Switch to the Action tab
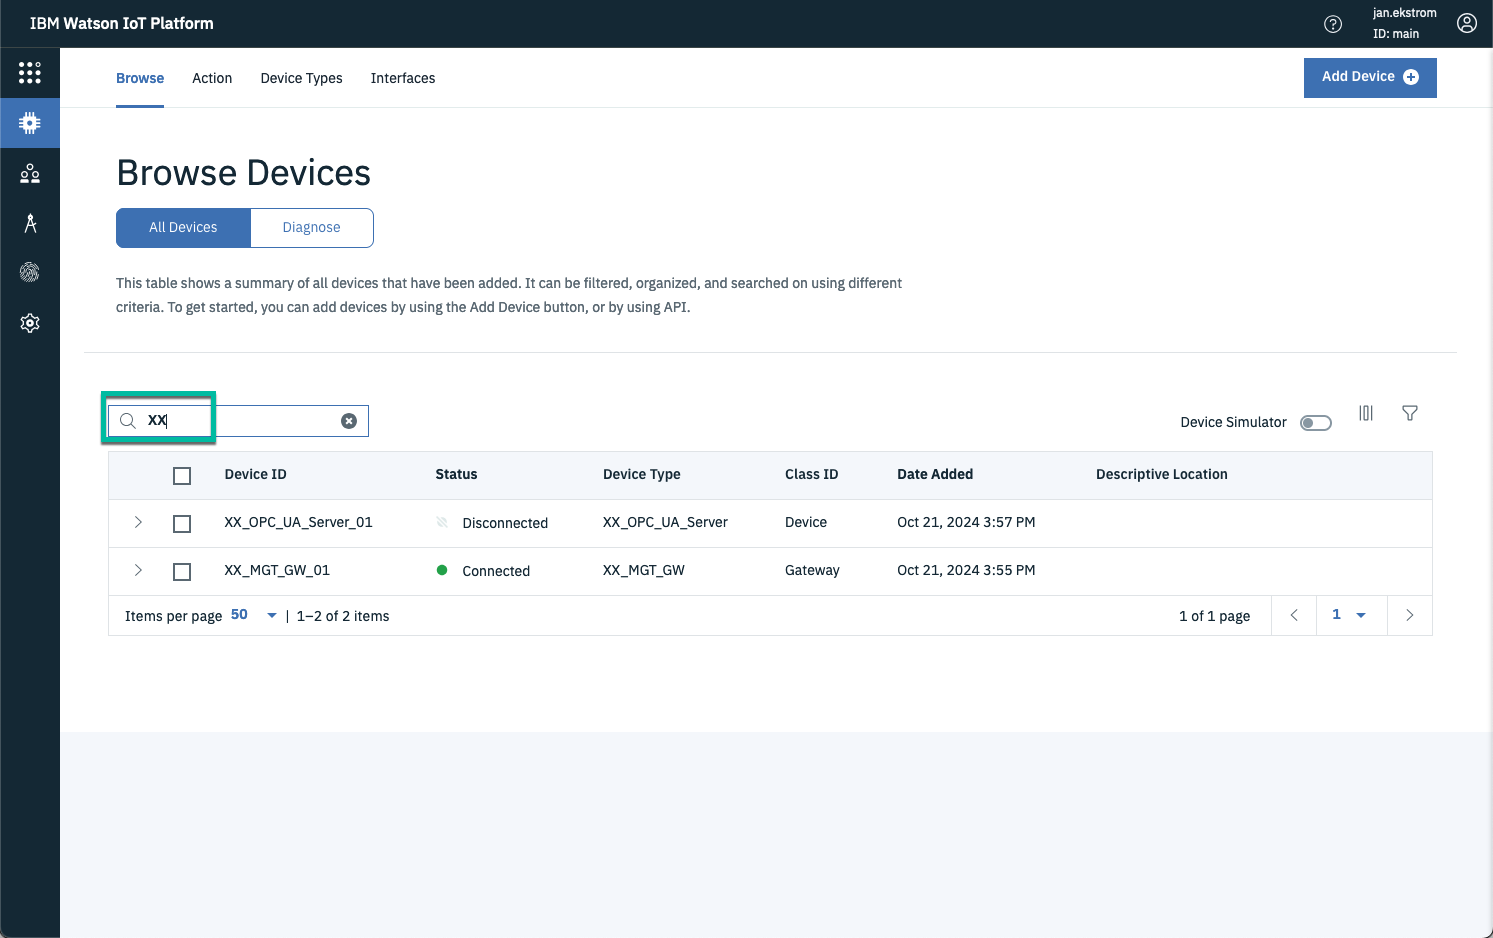 [x=212, y=78]
